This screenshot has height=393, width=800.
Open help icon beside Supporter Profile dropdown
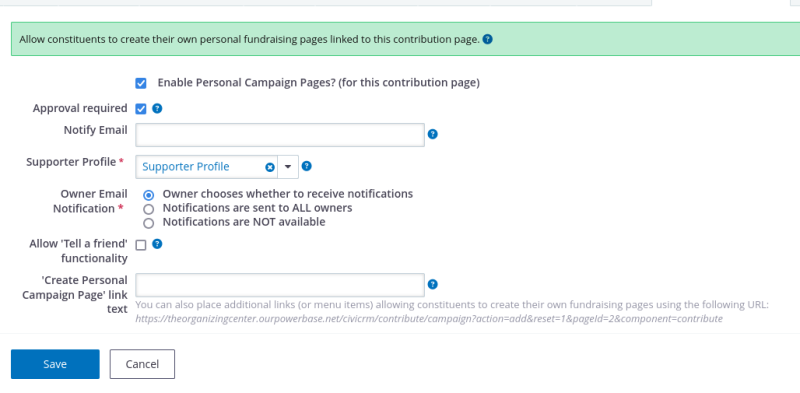pyautogui.click(x=307, y=166)
